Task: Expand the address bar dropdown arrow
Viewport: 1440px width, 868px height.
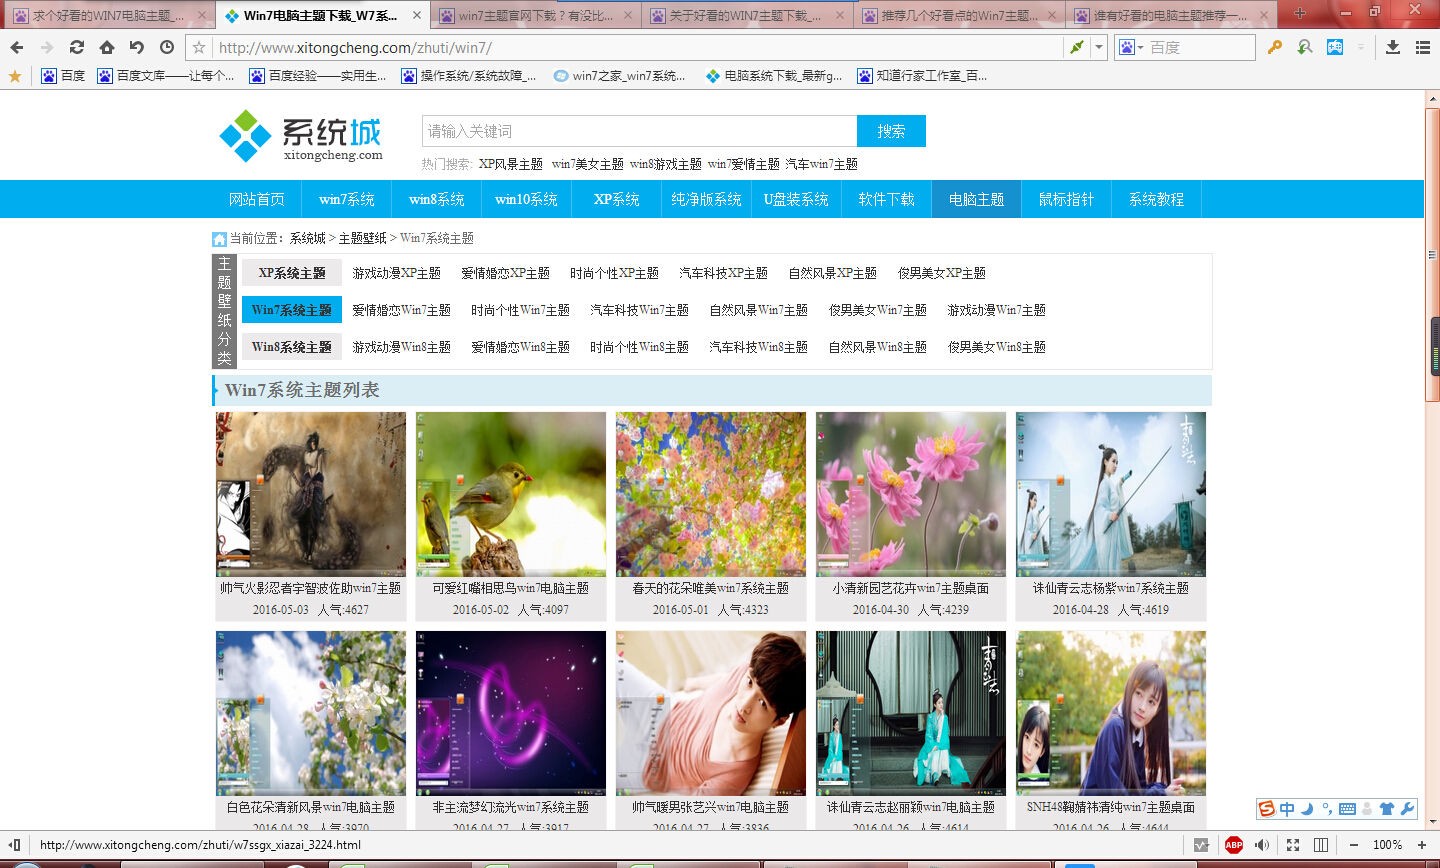Action: click(x=1099, y=47)
